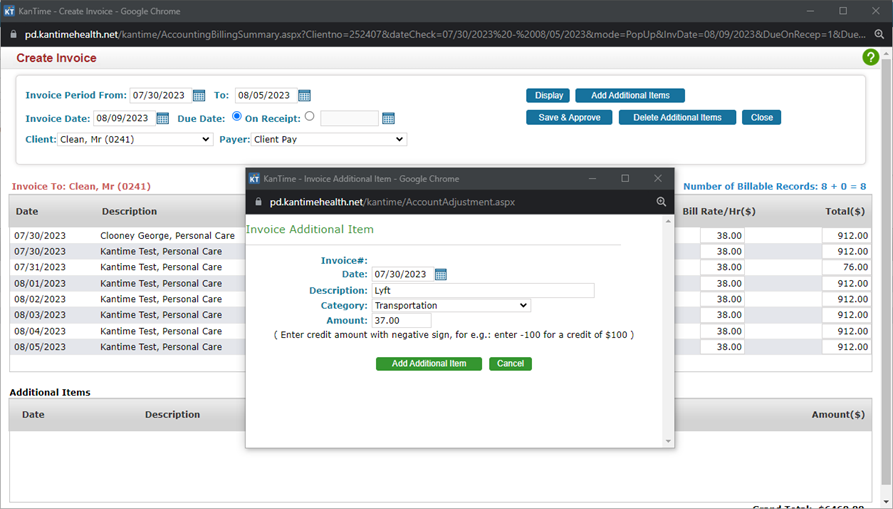Cancel the Invoice Additional Item dialog
This screenshot has height=509, width=893.
click(x=510, y=364)
